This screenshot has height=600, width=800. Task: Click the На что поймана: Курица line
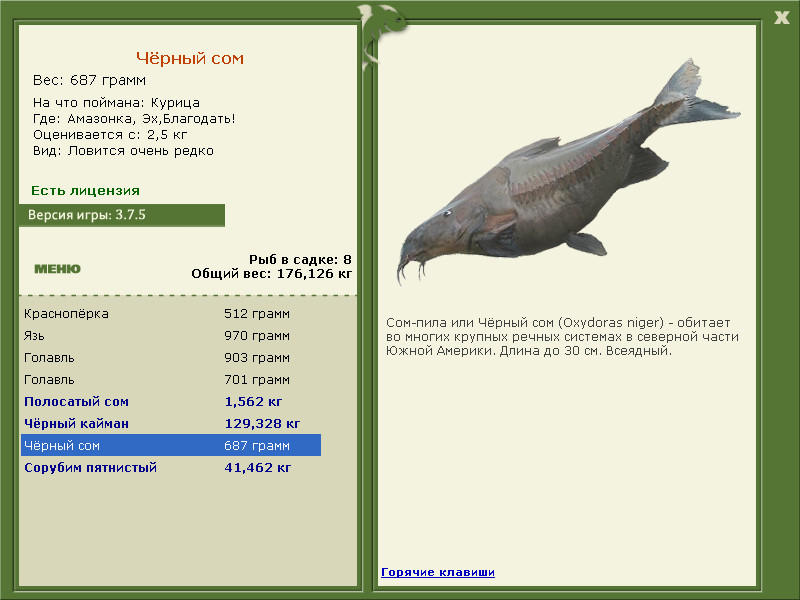(116, 103)
